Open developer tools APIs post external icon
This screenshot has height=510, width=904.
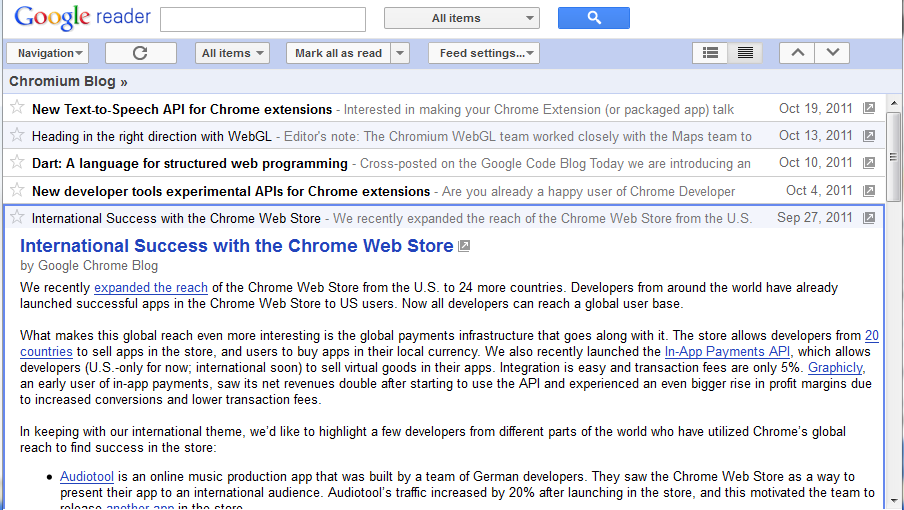click(869, 191)
